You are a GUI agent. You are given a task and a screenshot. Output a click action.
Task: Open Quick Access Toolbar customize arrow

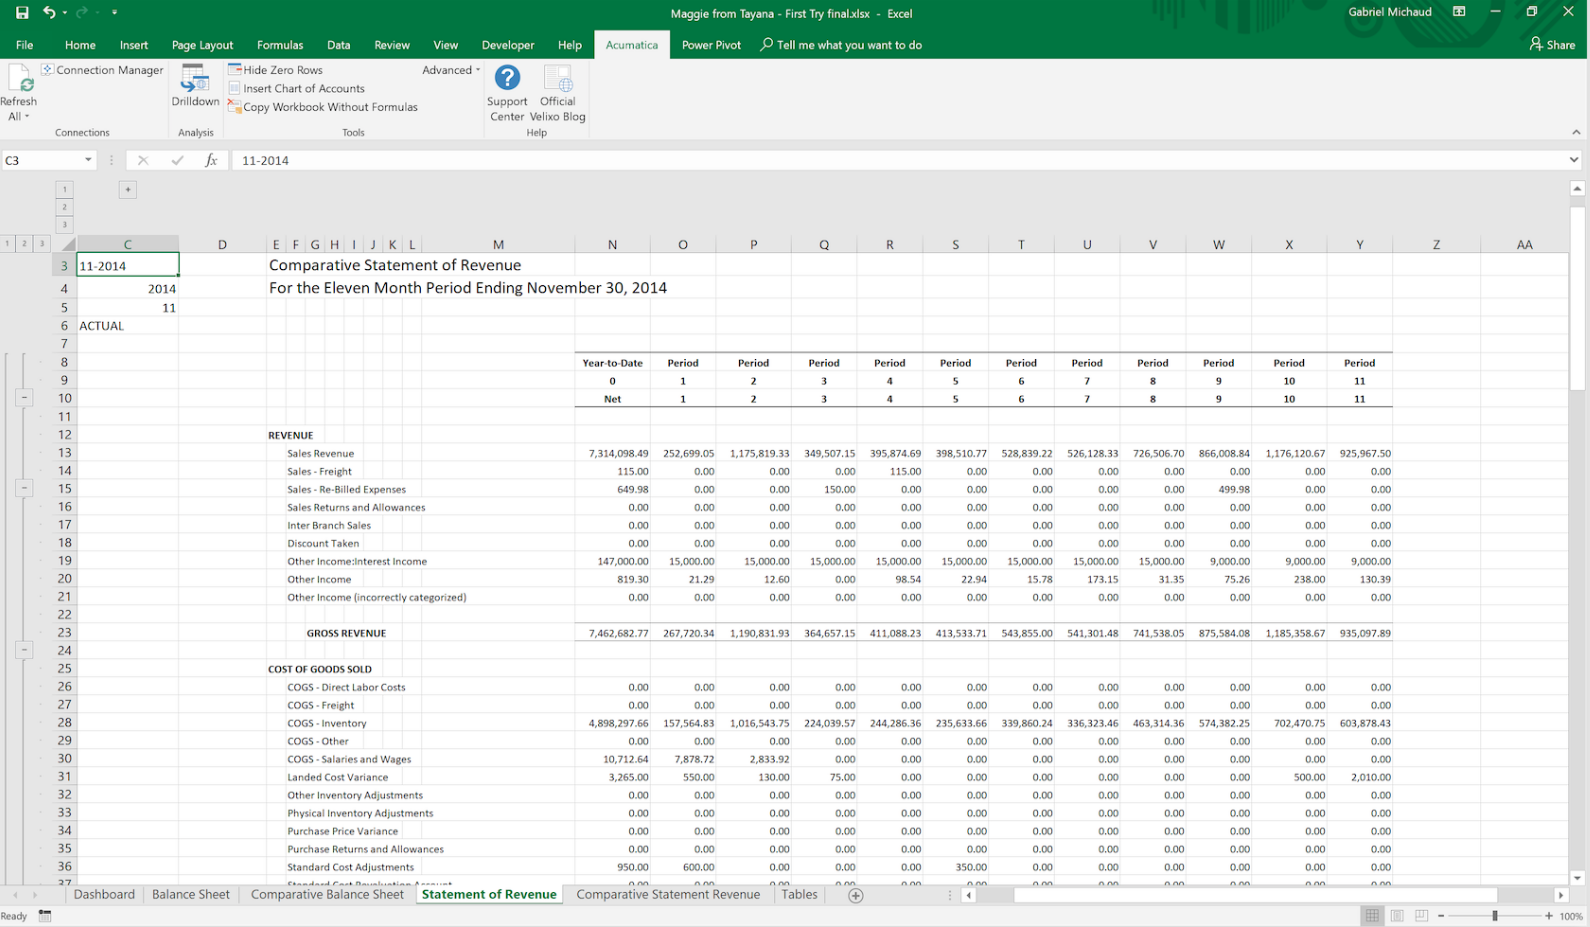[114, 13]
